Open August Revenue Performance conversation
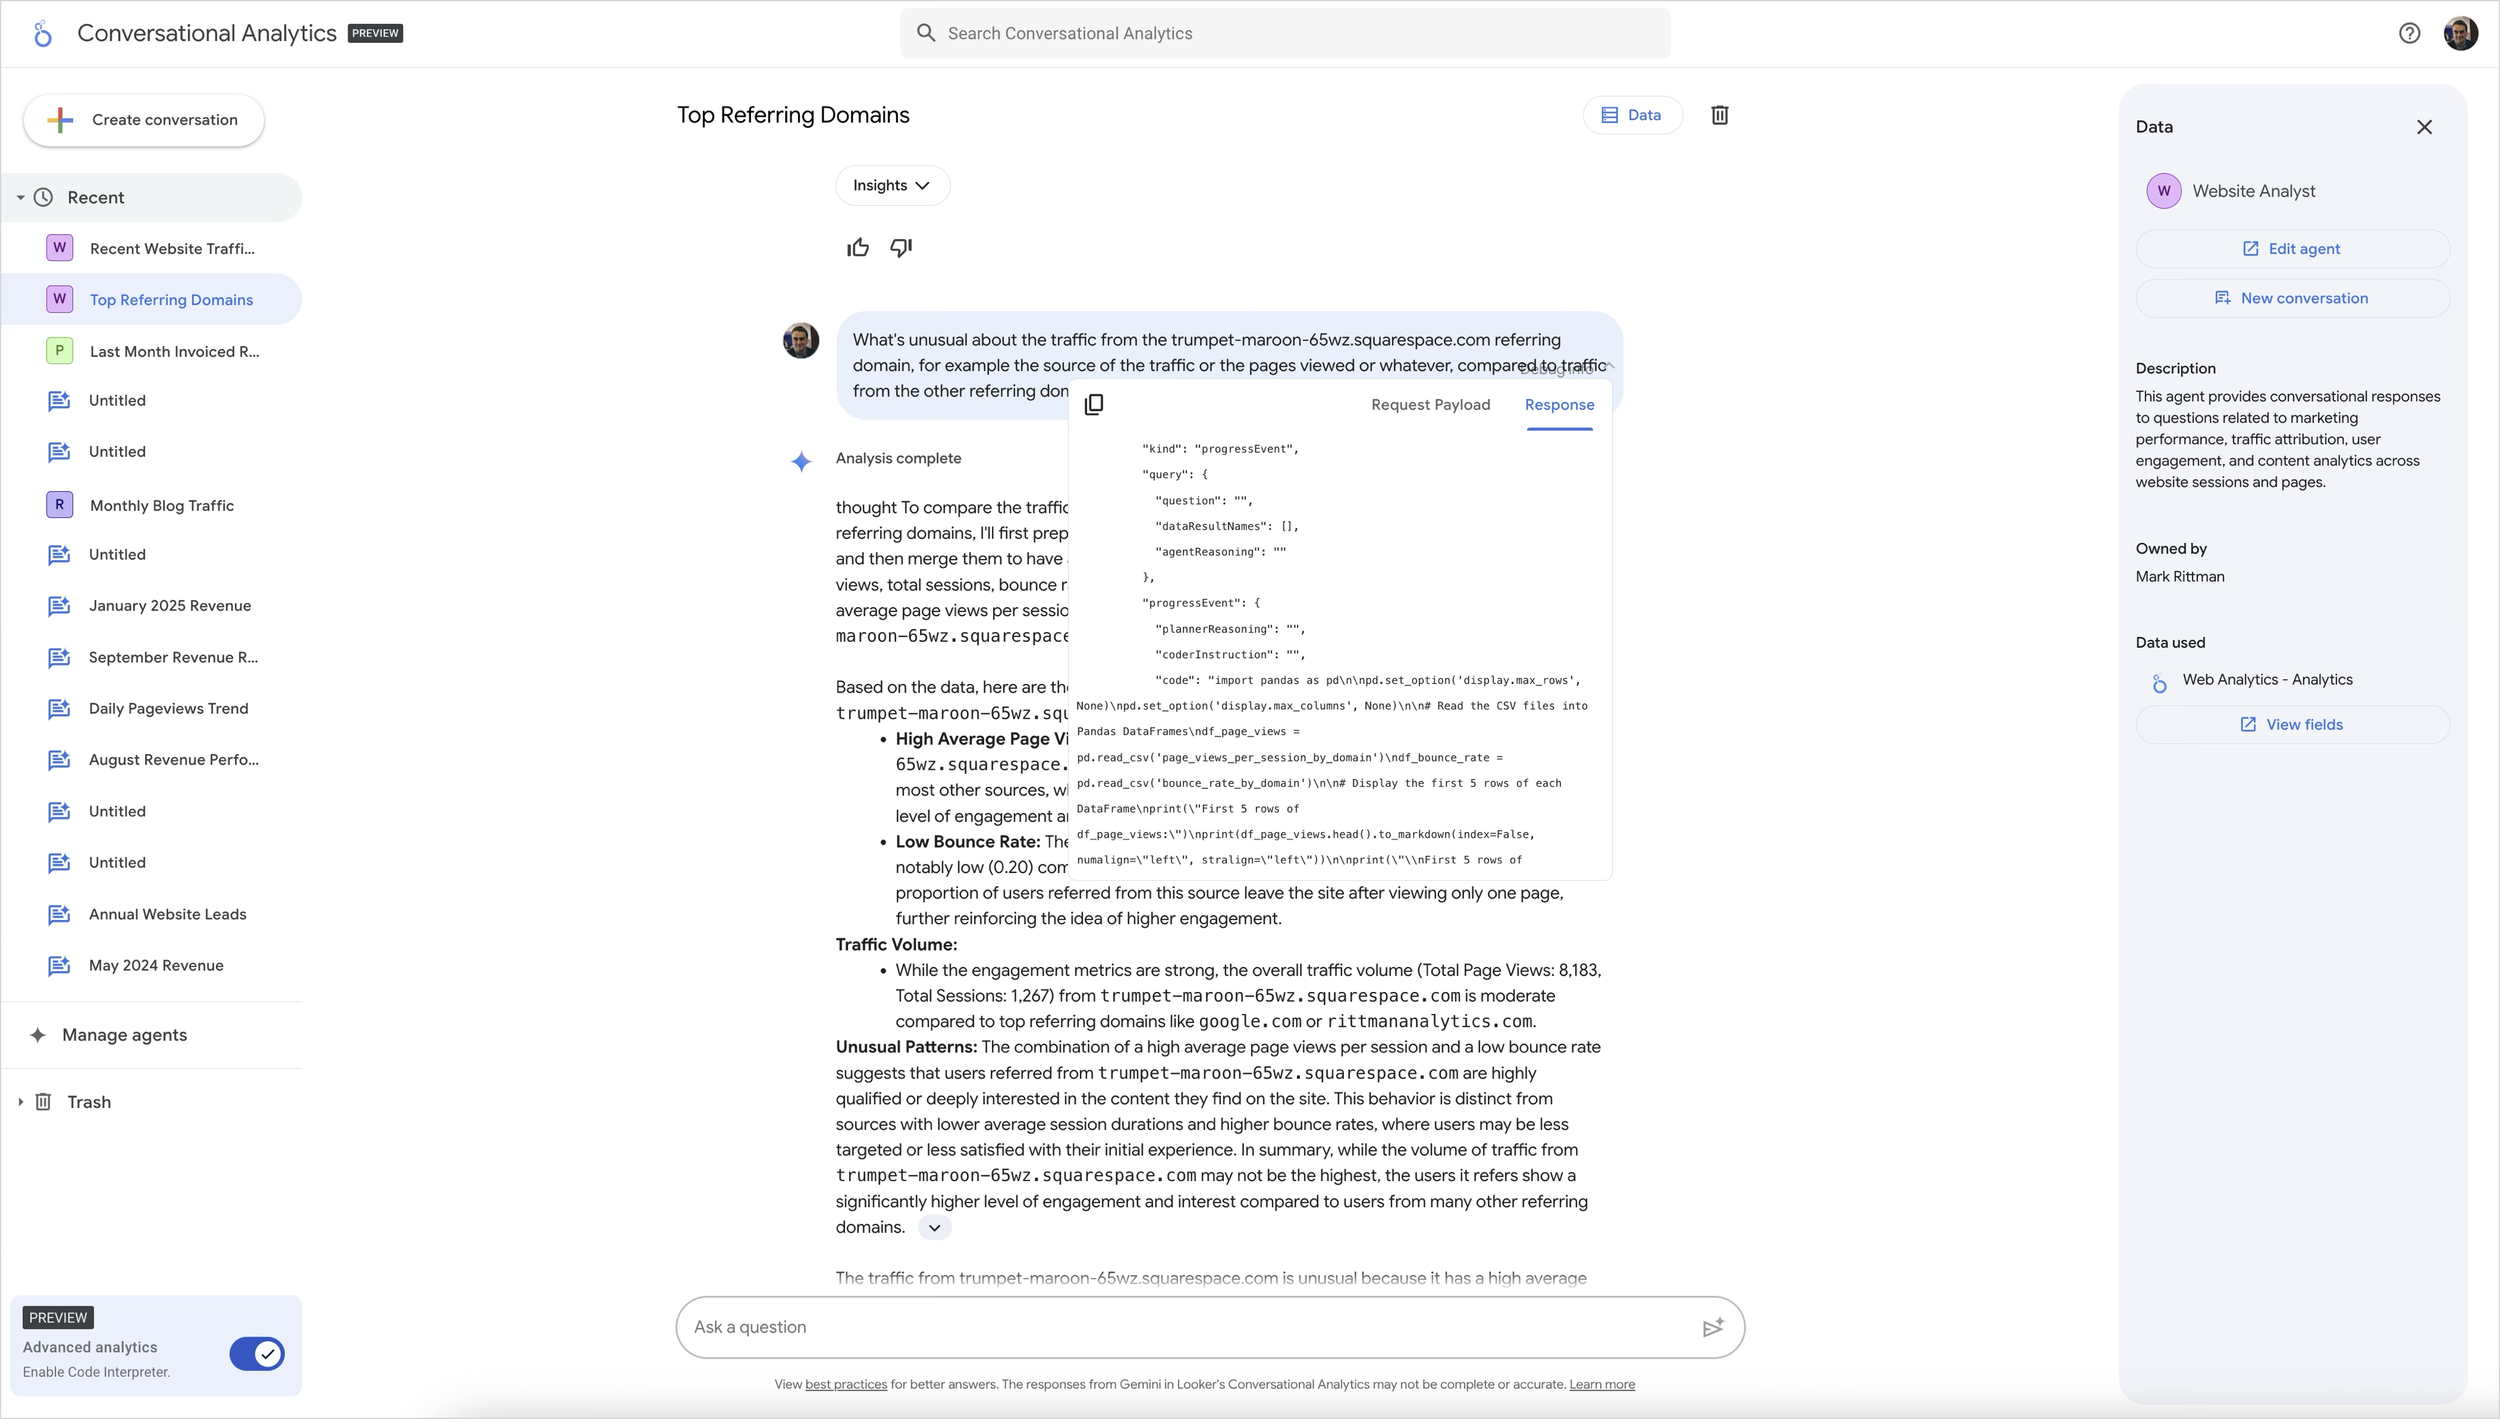Image resolution: width=2500 pixels, height=1419 pixels. pyautogui.click(x=151, y=760)
